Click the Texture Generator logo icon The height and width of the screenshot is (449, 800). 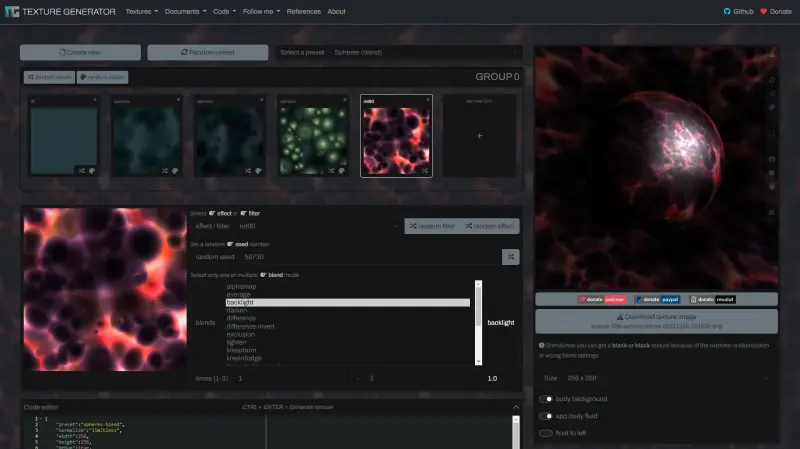[12, 11]
